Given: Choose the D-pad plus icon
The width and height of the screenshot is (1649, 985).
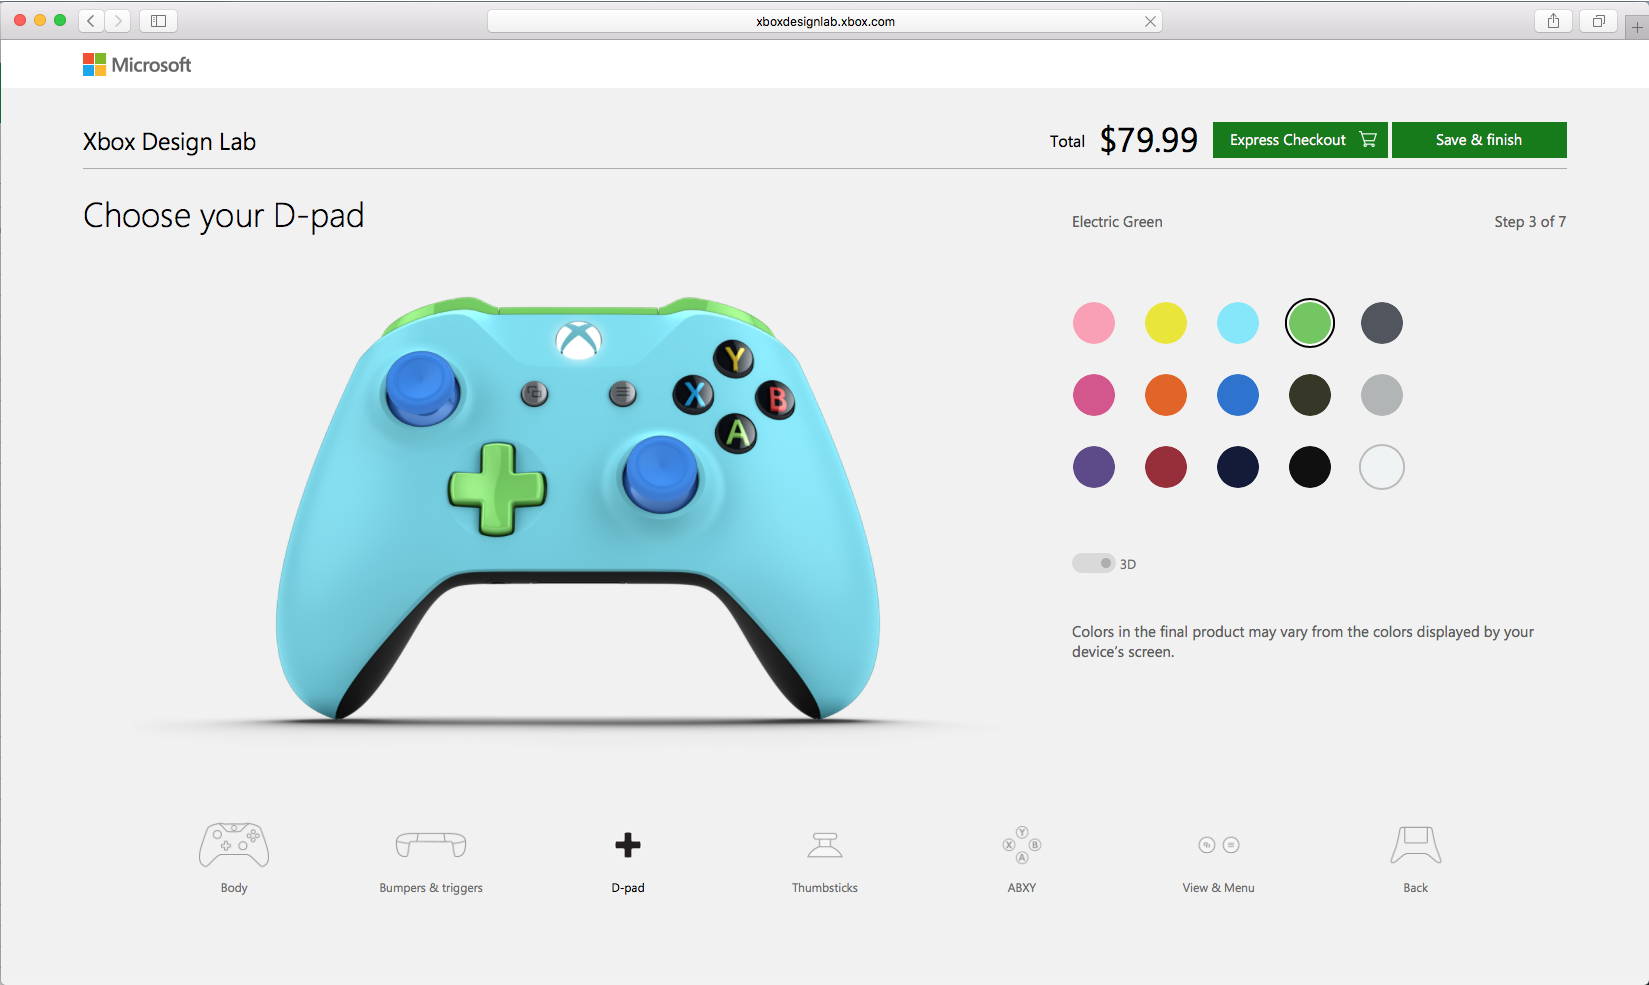Looking at the screenshot, I should [628, 846].
